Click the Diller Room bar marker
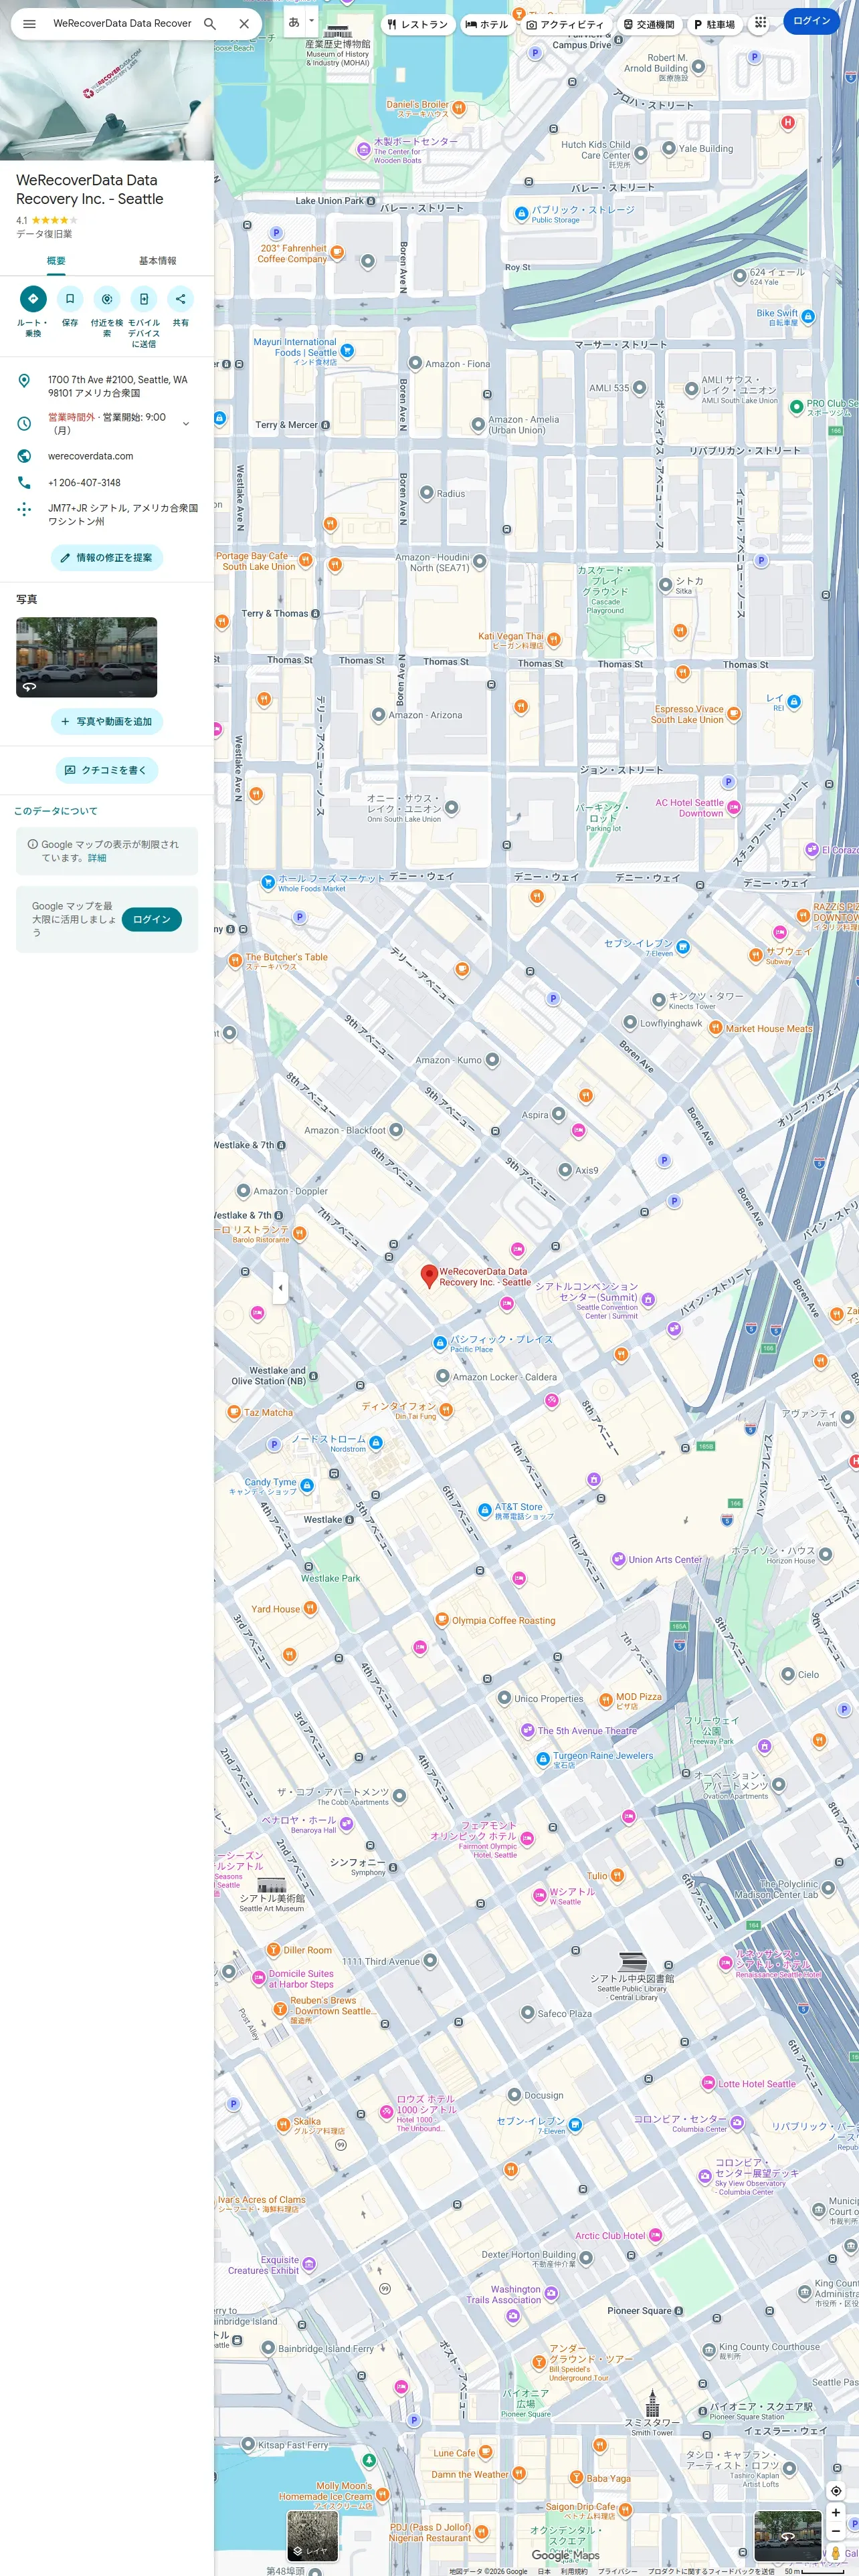 273,1950
